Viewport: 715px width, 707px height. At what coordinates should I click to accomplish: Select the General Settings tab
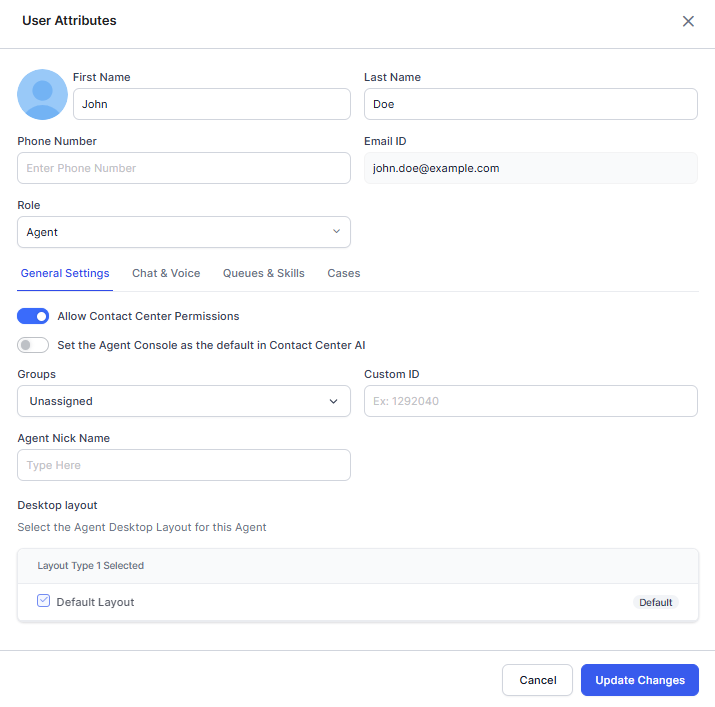point(65,273)
